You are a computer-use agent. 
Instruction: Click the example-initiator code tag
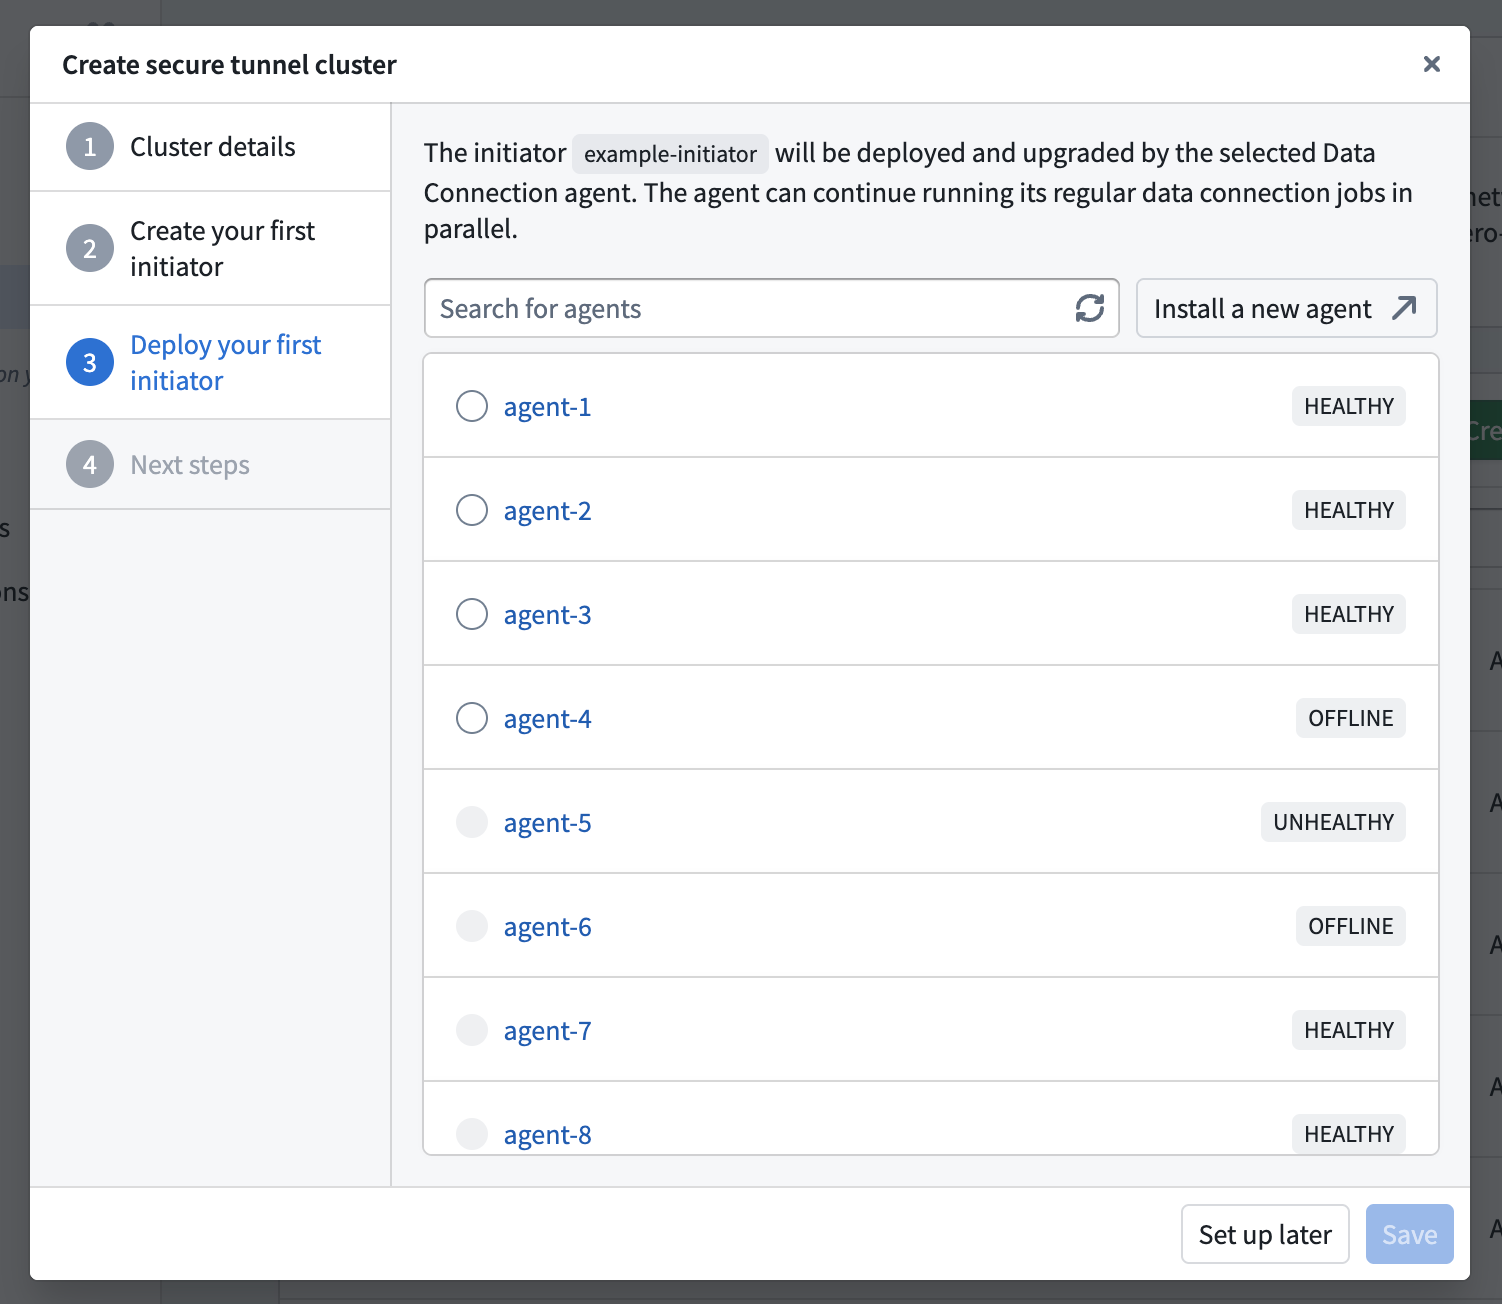pos(670,154)
